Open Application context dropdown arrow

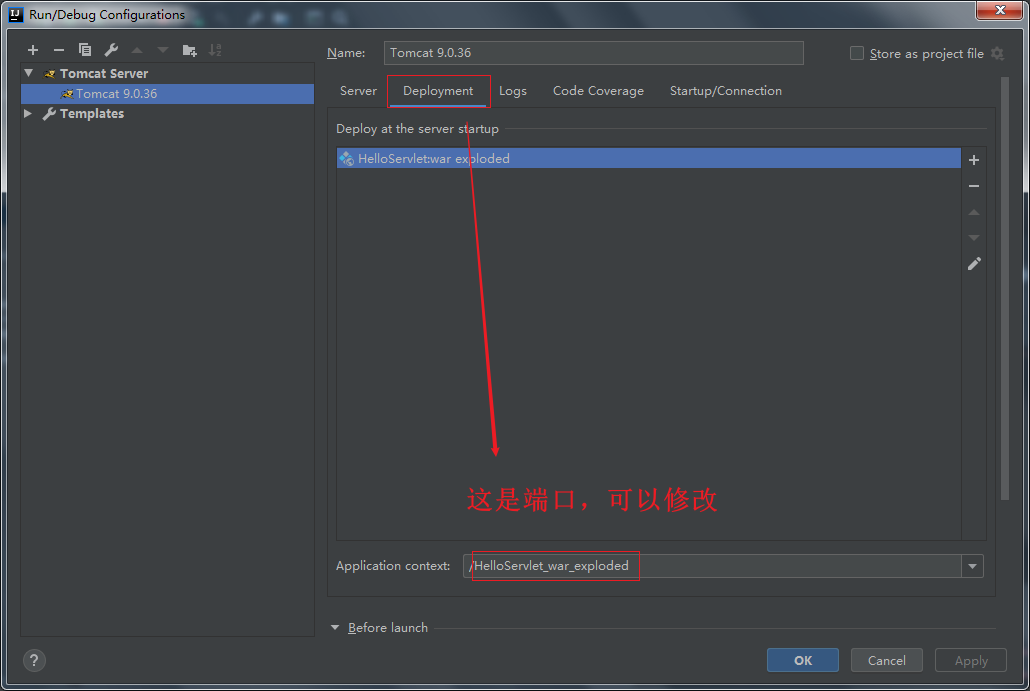[x=972, y=566]
